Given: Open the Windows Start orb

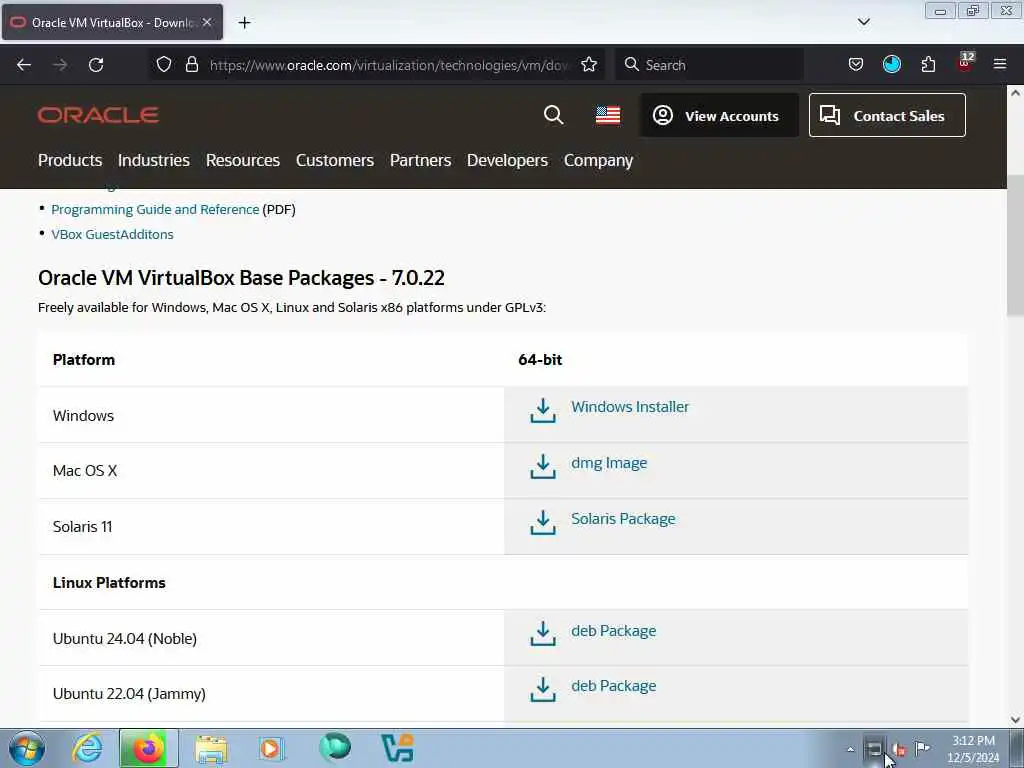Looking at the screenshot, I should tap(27, 748).
